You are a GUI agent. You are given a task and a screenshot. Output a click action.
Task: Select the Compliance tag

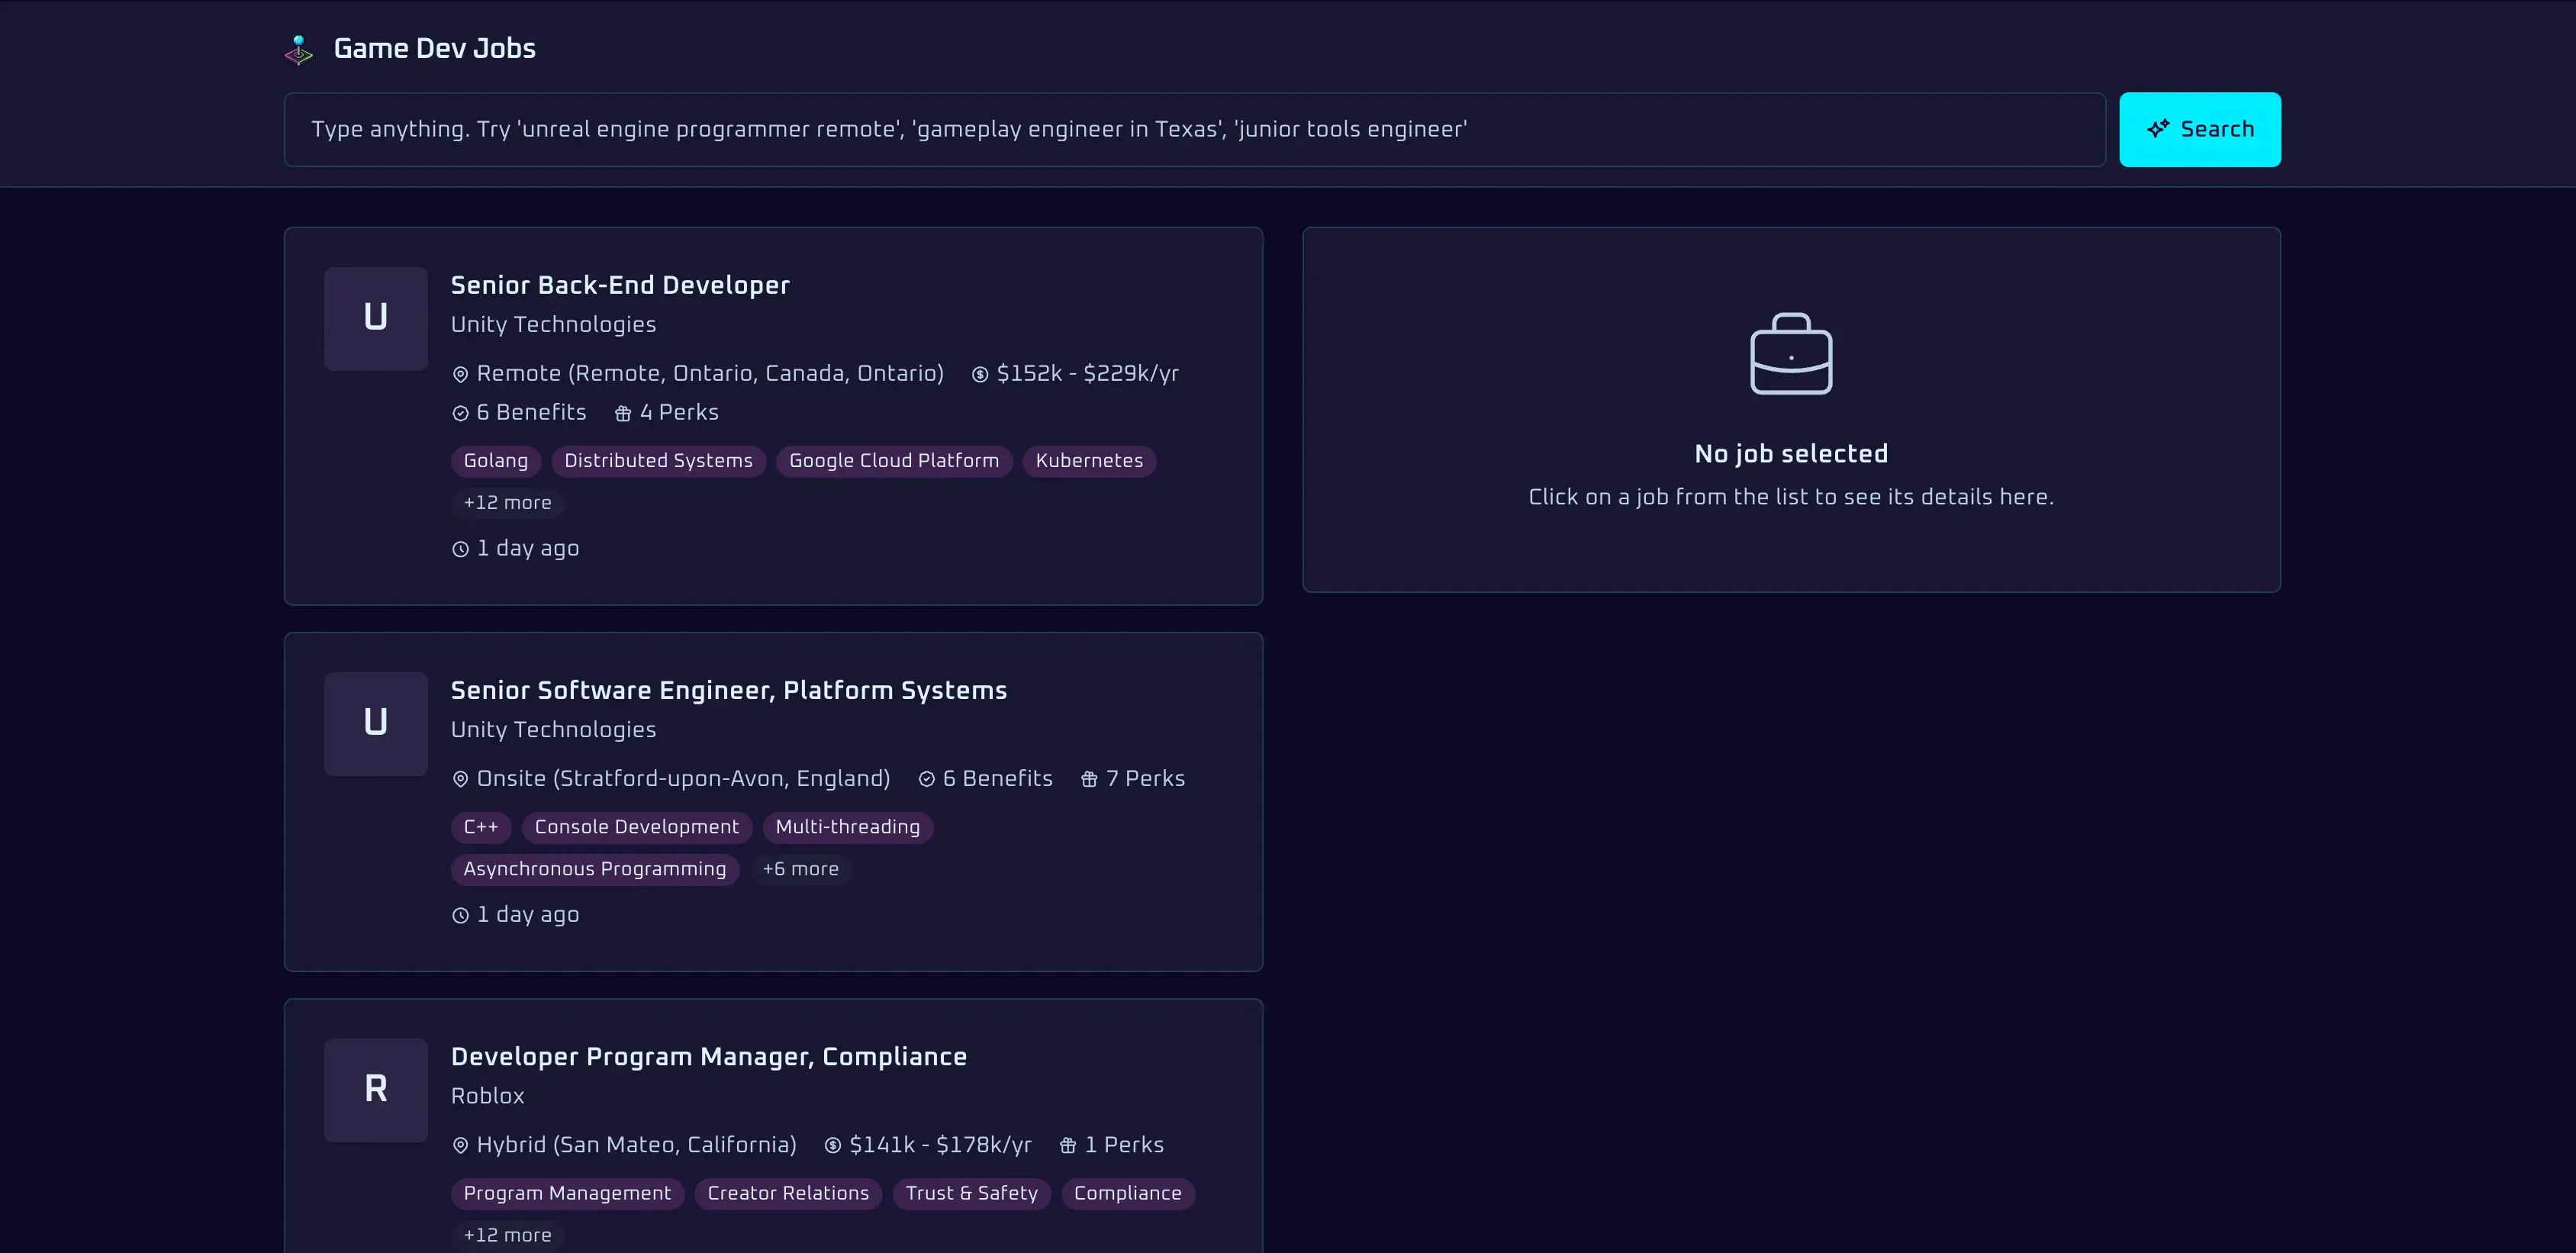1127,1193
